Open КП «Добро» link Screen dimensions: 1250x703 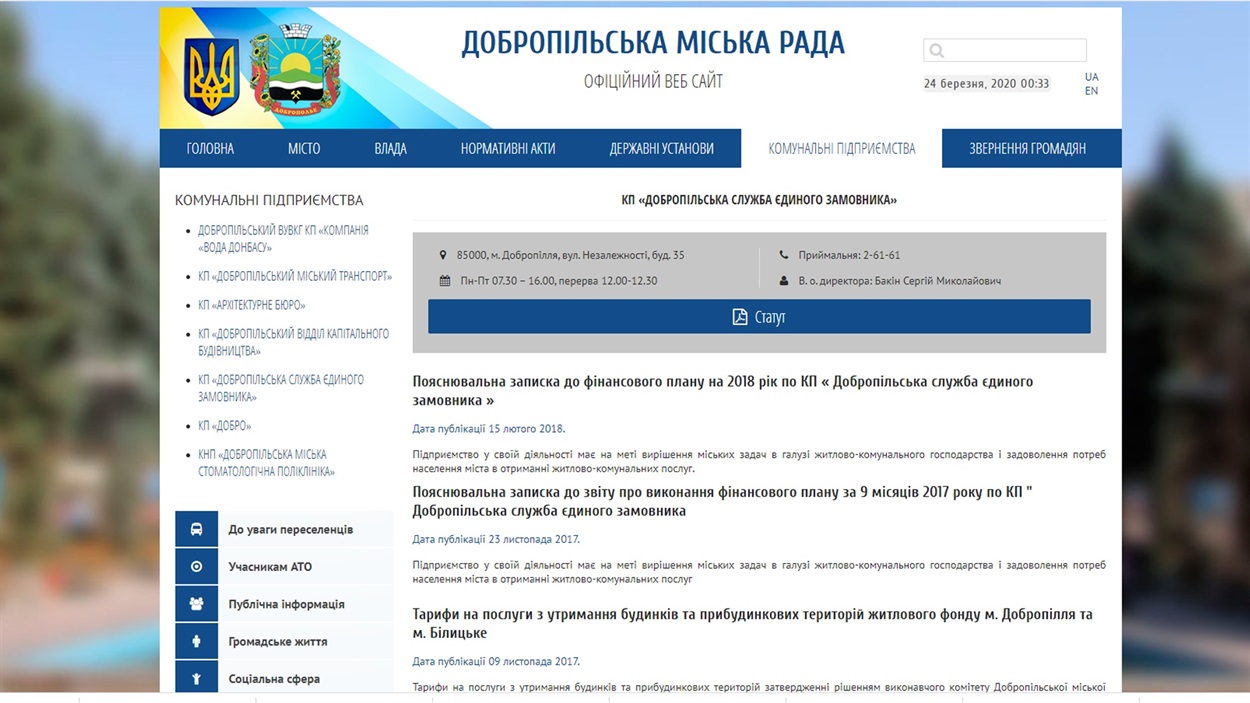[x=225, y=426]
